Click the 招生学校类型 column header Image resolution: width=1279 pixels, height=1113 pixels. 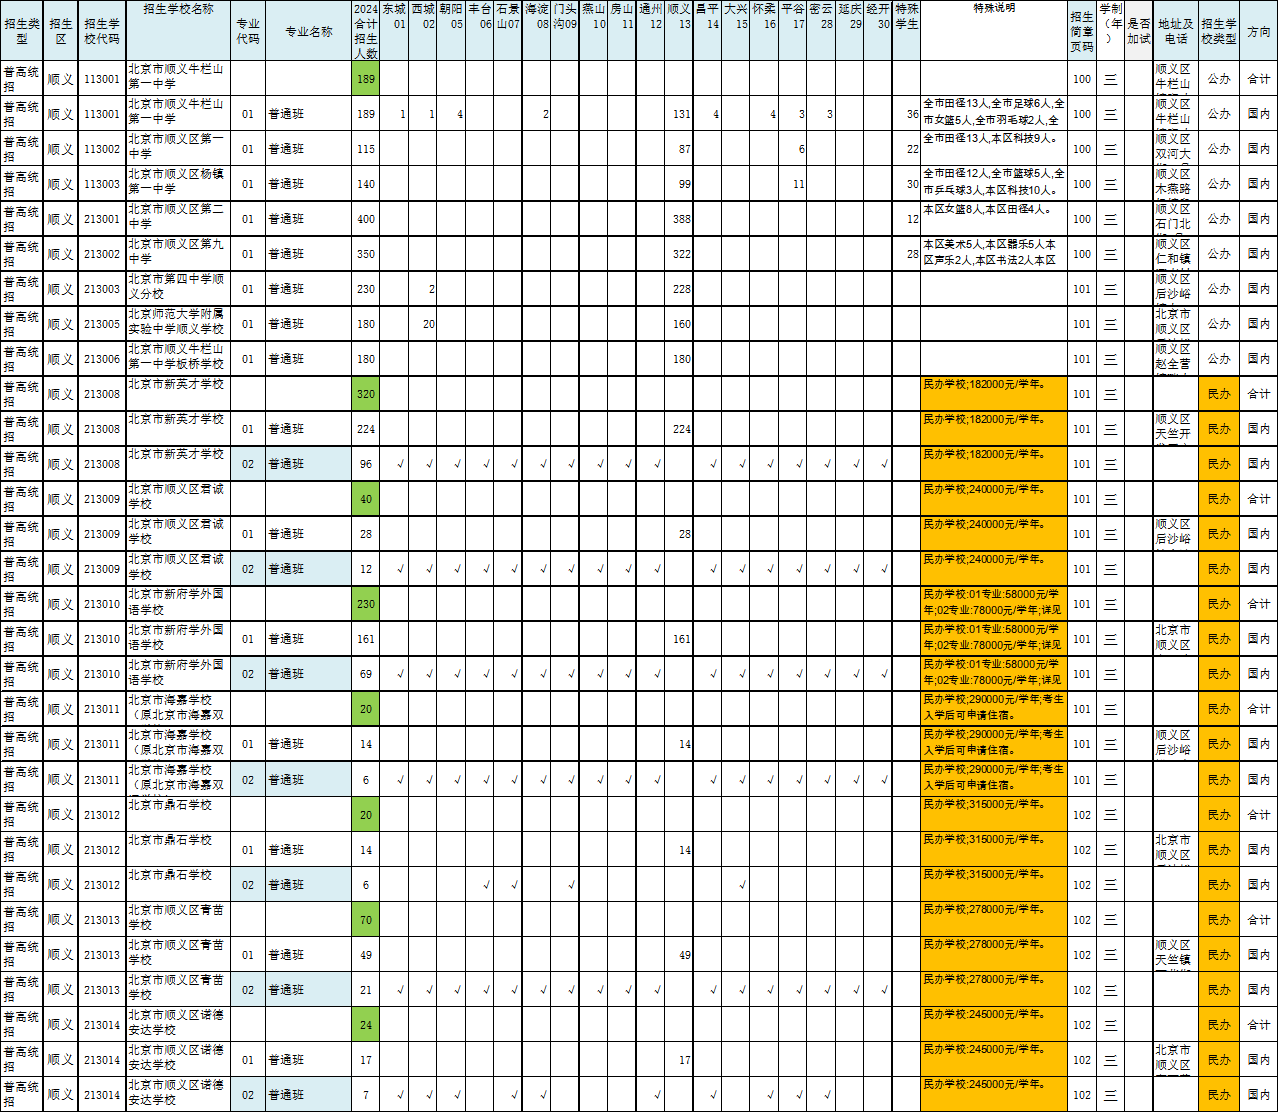coord(1218,31)
